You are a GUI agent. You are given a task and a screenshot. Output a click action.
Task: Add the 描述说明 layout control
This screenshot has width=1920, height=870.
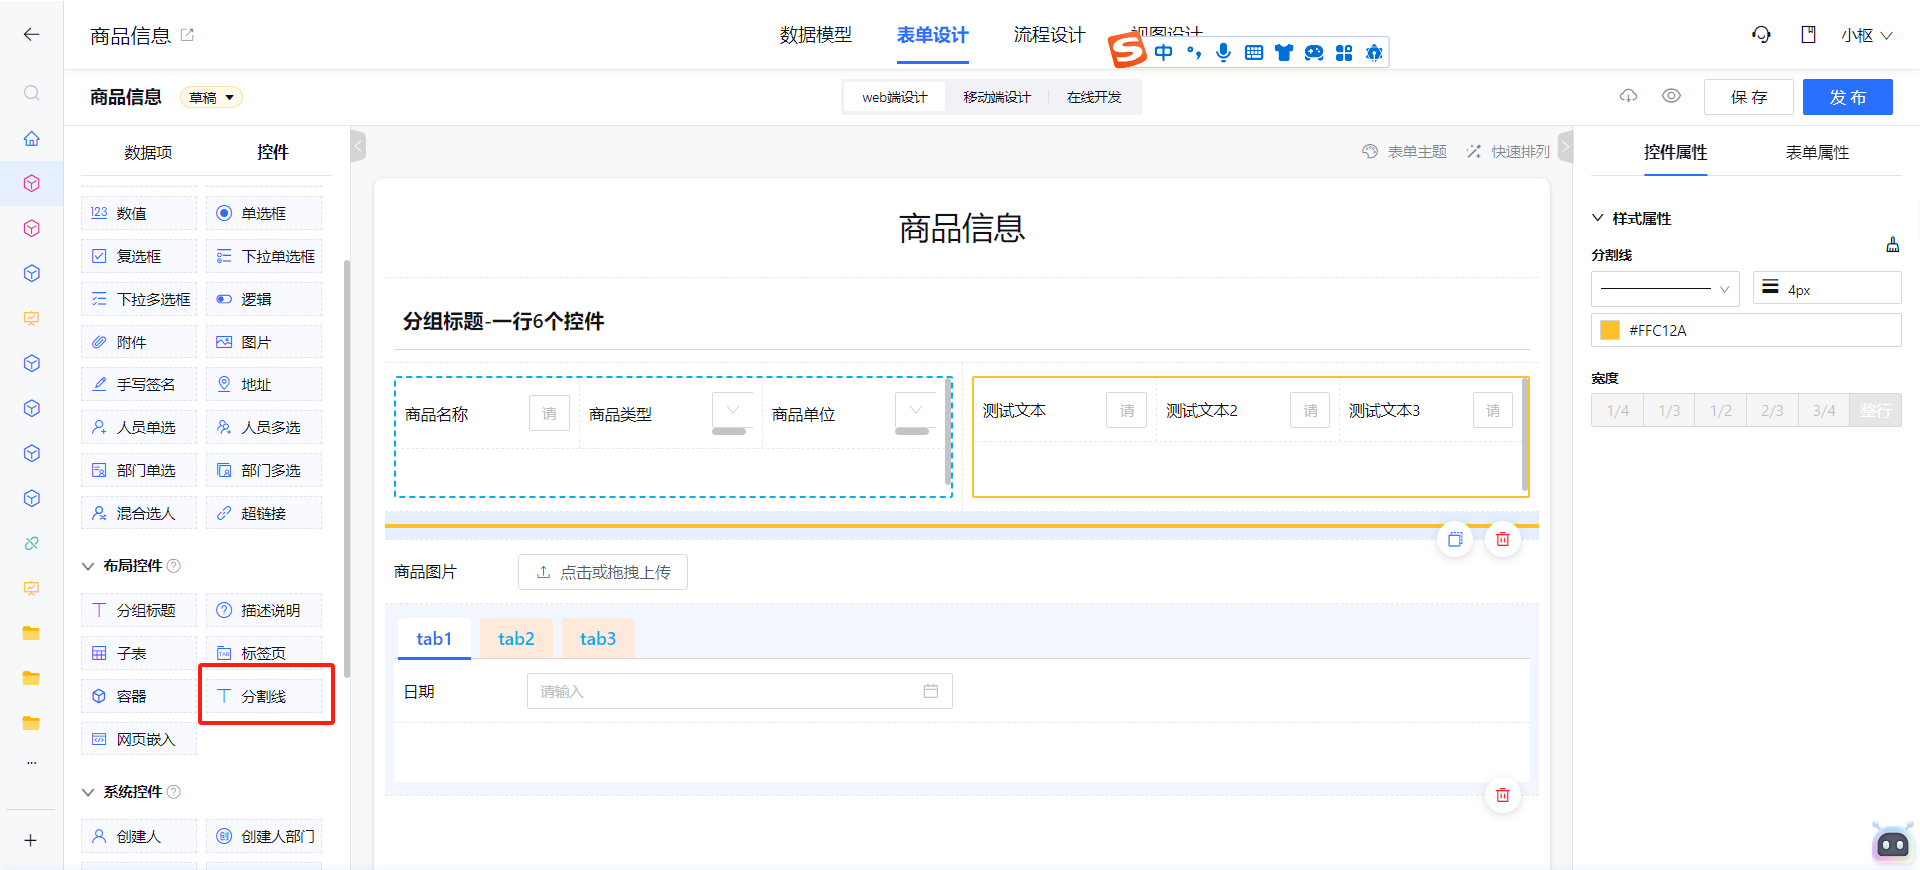click(264, 610)
